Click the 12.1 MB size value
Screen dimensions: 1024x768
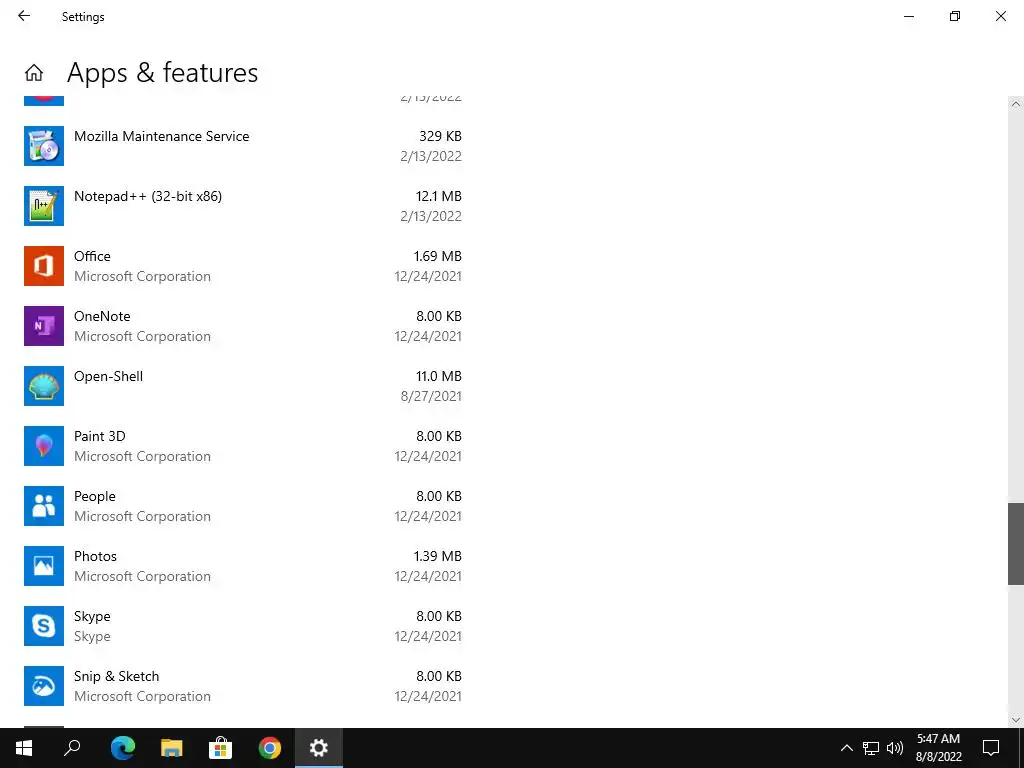click(439, 197)
